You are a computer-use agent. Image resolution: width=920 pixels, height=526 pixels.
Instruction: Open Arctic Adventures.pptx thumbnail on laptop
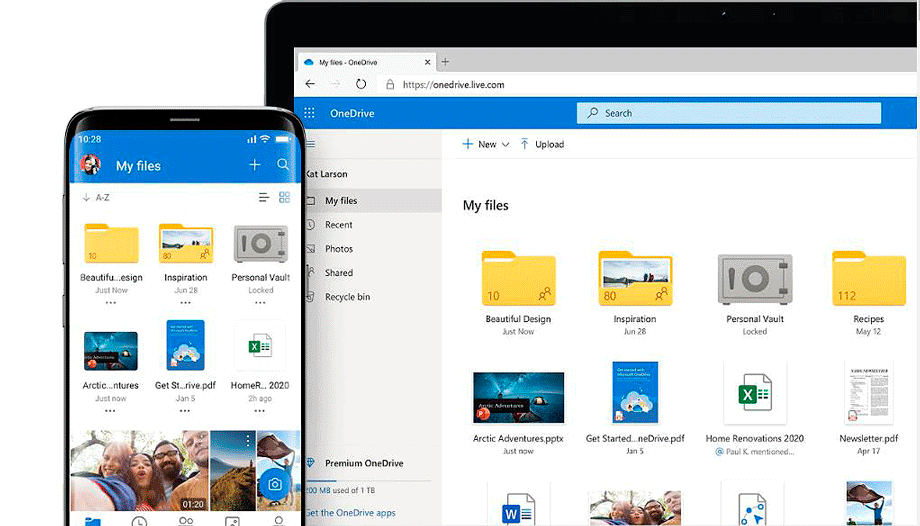tap(518, 397)
